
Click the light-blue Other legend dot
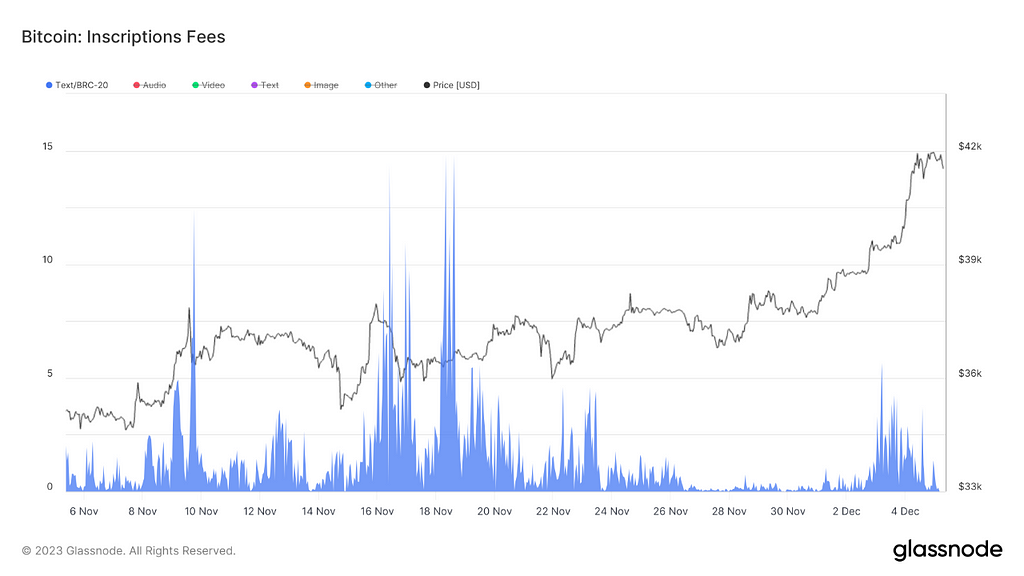(x=368, y=85)
